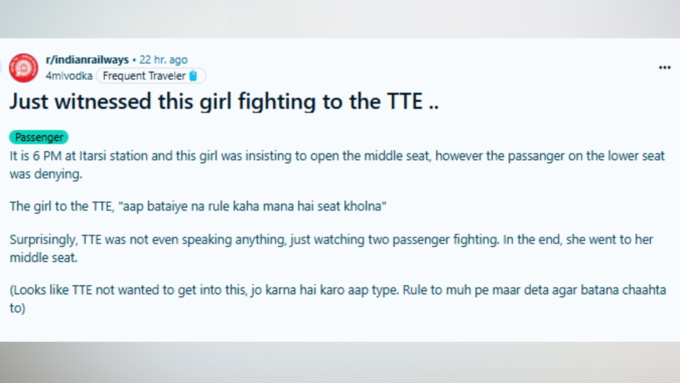Click 'middle seat.' ending the third paragraph
Image resolution: width=680 pixels, height=383 pixels.
43,258
